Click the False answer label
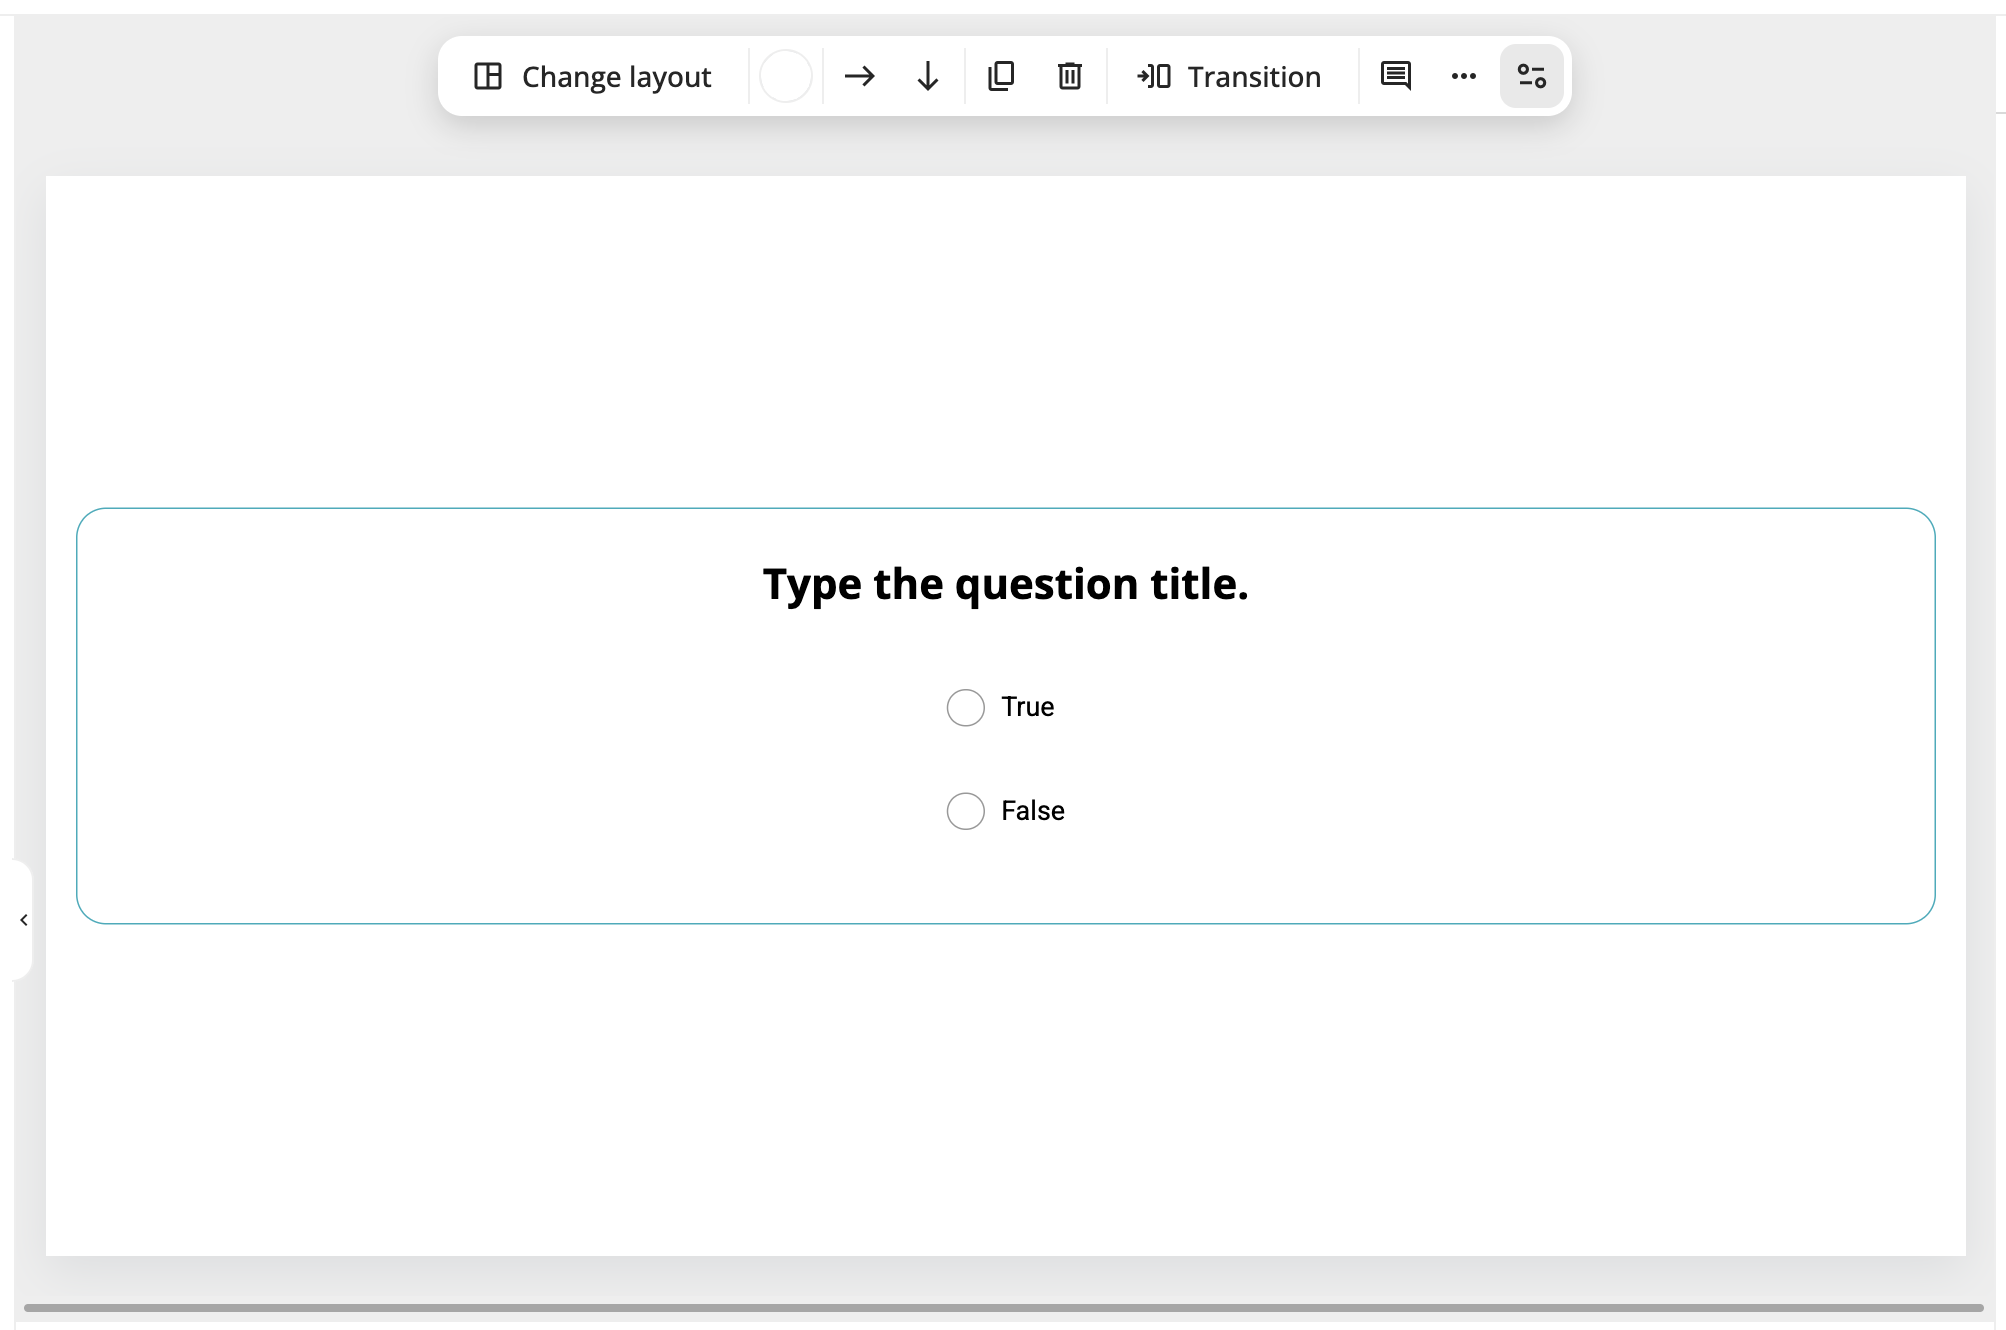Viewport: 2006px width, 1330px height. click(1033, 811)
